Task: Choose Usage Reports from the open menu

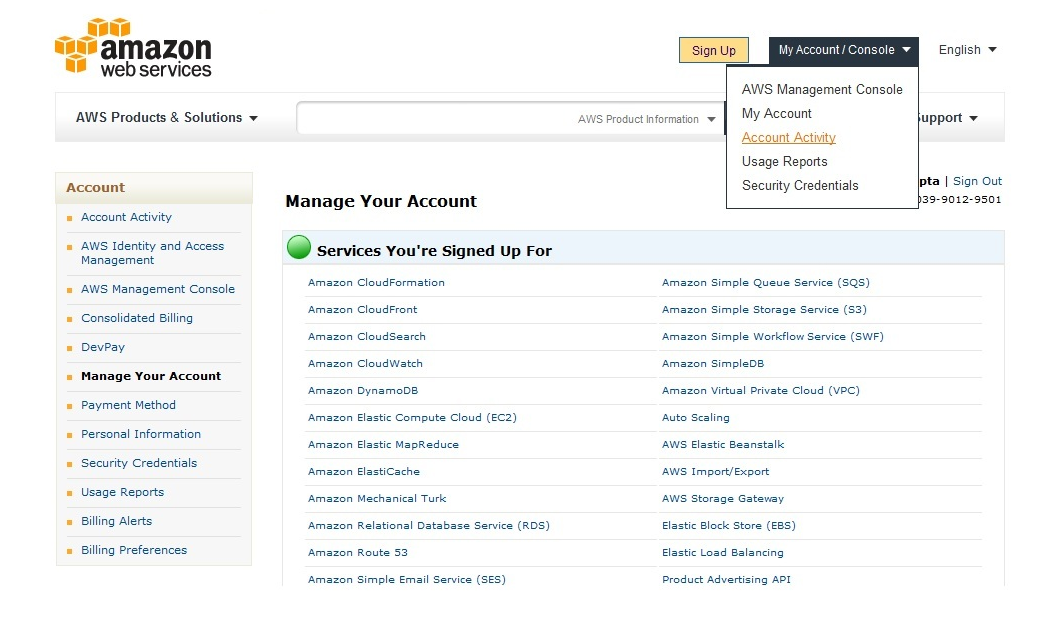Action: coord(784,161)
